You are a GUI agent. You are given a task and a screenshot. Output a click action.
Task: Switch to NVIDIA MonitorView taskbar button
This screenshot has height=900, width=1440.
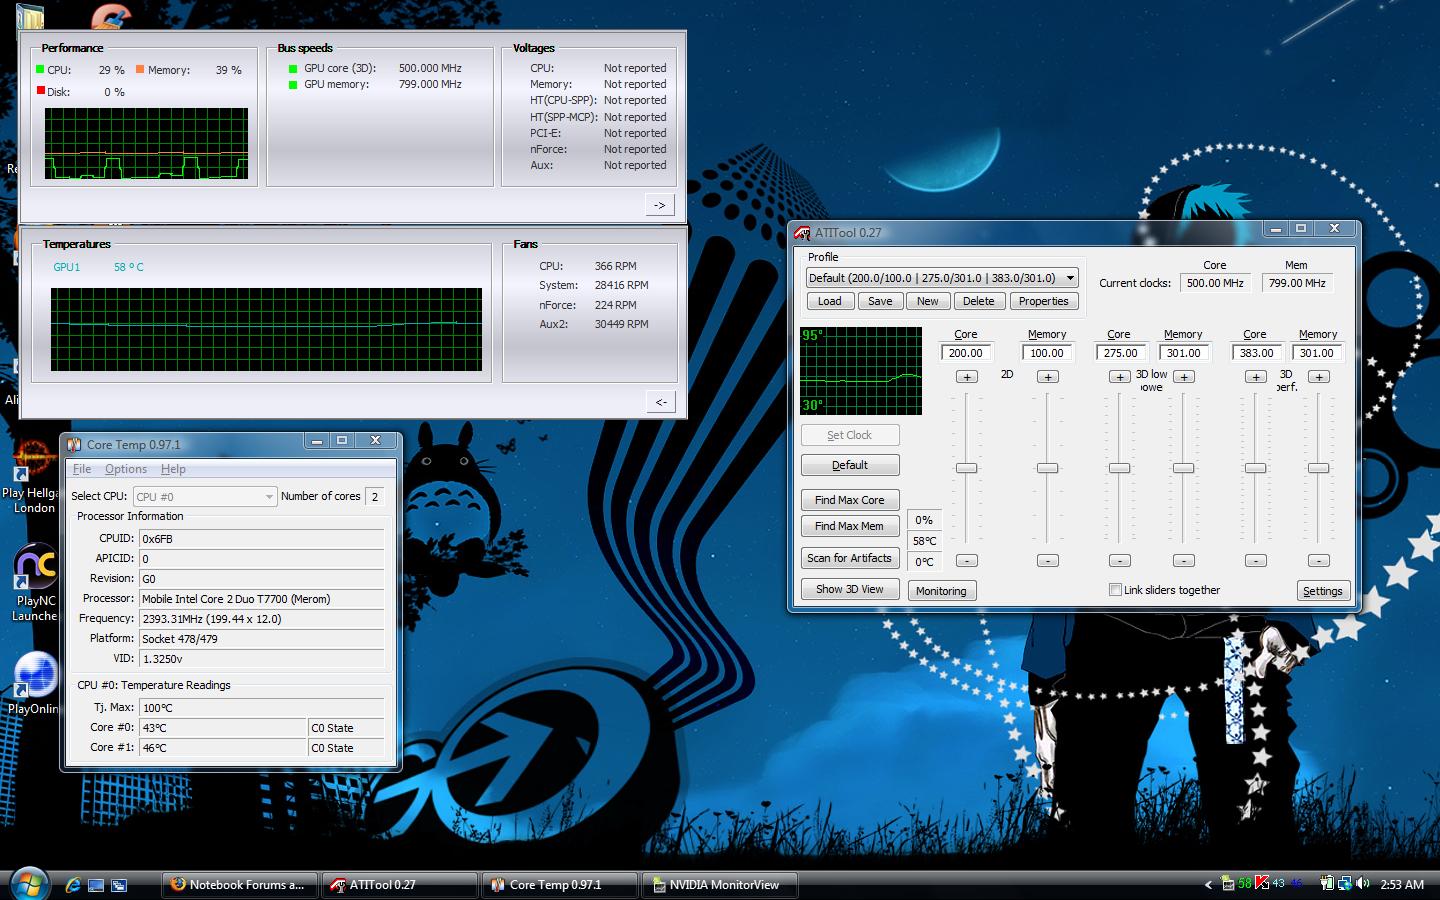tap(720, 885)
